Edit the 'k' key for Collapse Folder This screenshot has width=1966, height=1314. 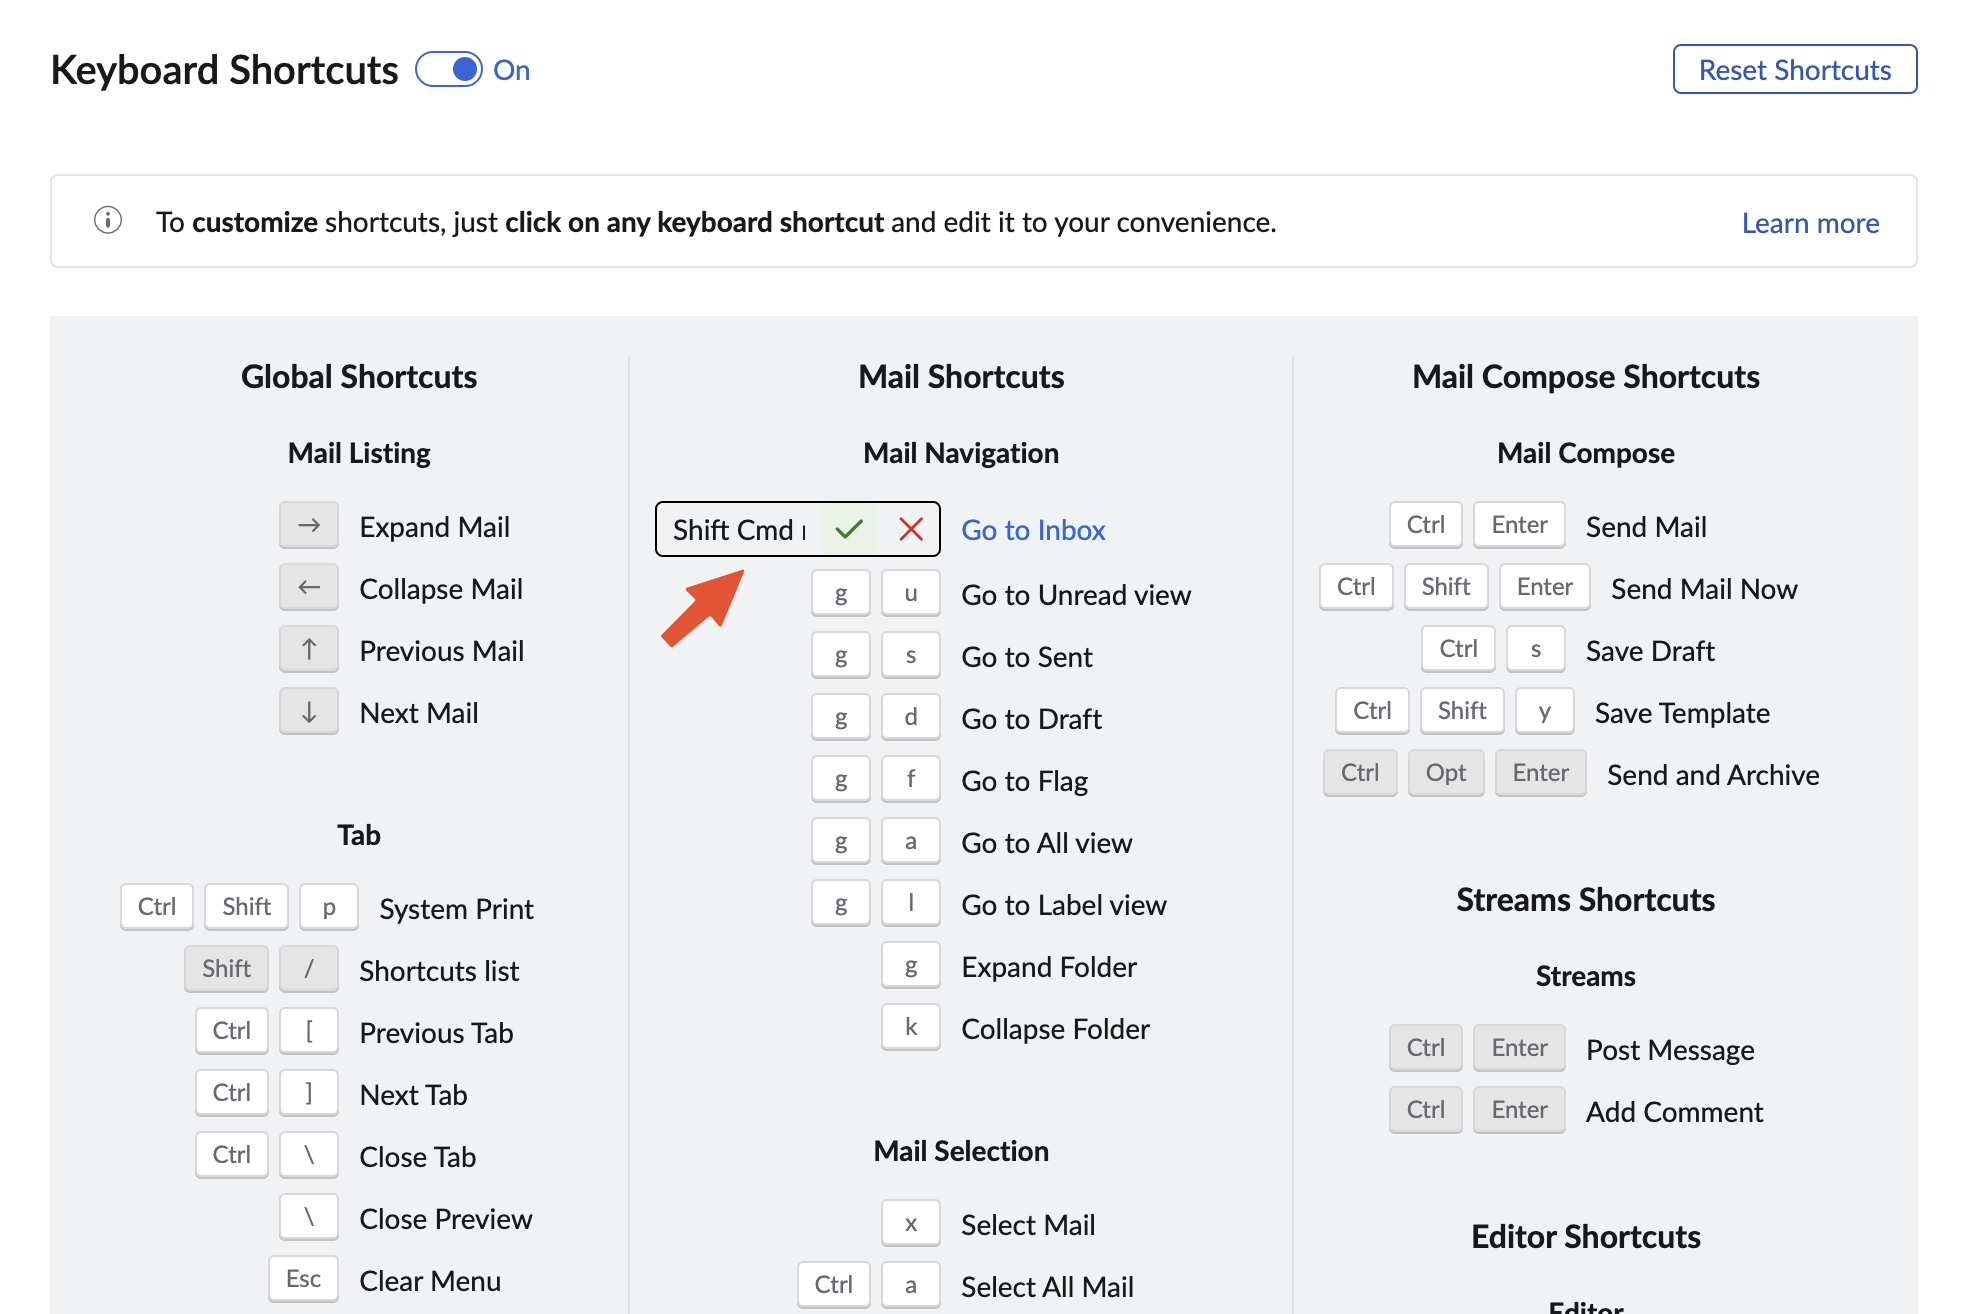point(910,1027)
